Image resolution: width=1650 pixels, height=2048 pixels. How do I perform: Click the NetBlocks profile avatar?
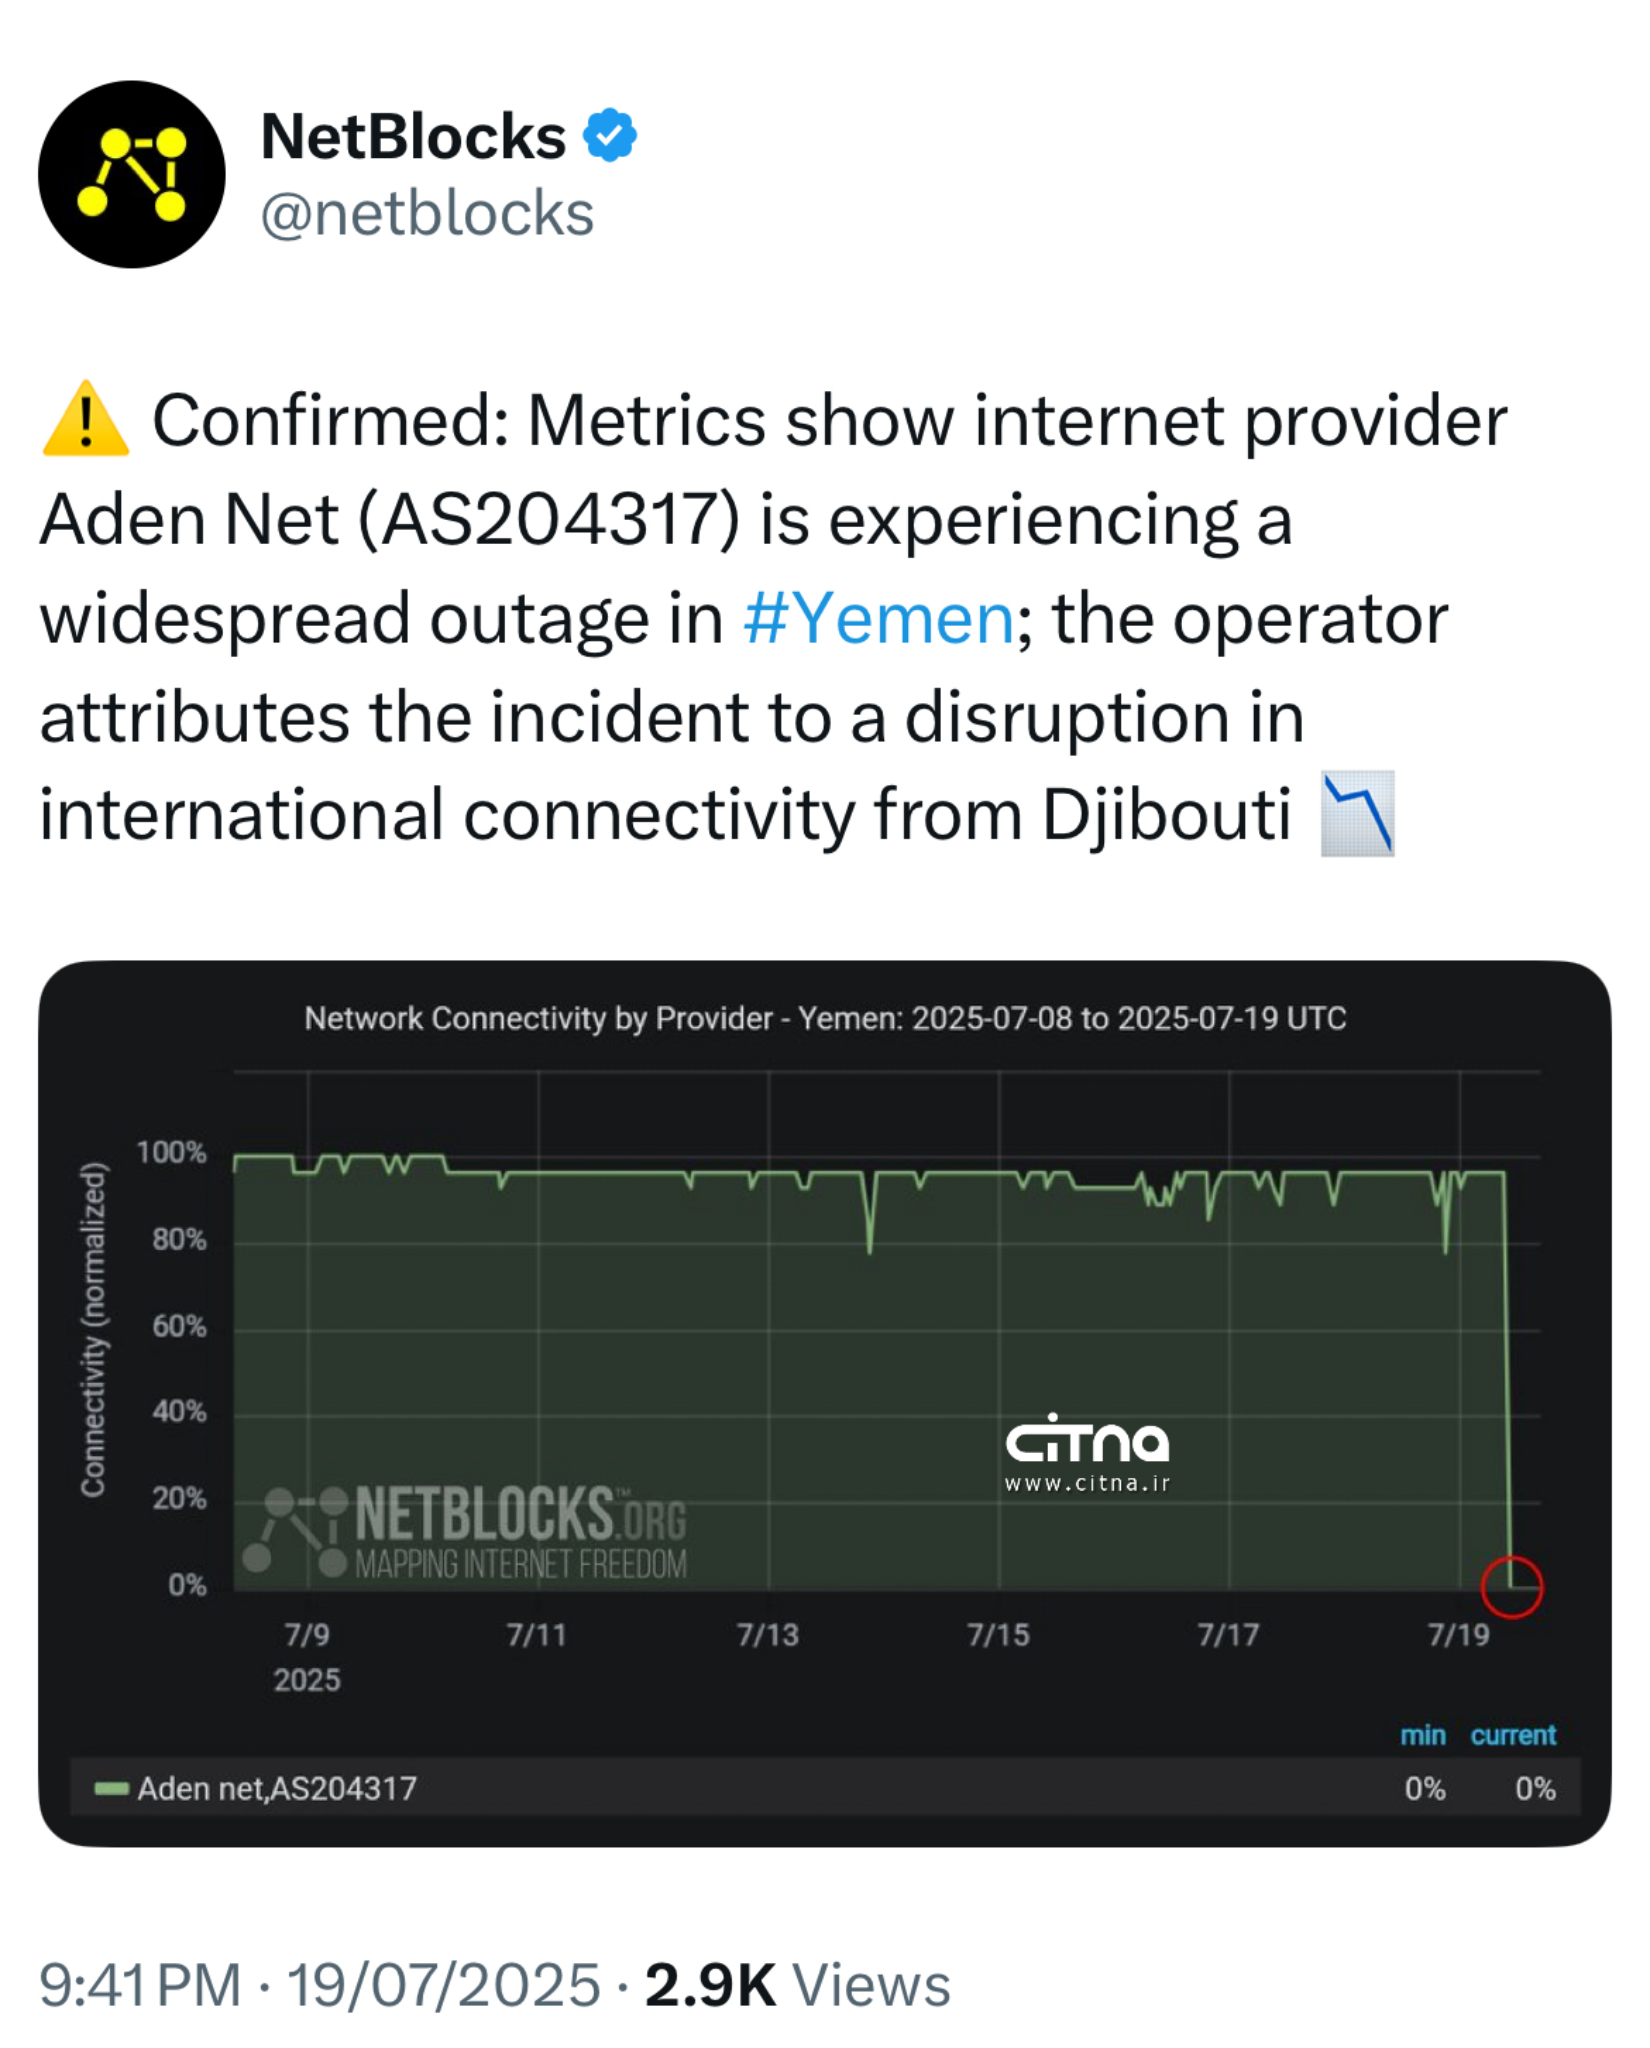click(x=131, y=174)
